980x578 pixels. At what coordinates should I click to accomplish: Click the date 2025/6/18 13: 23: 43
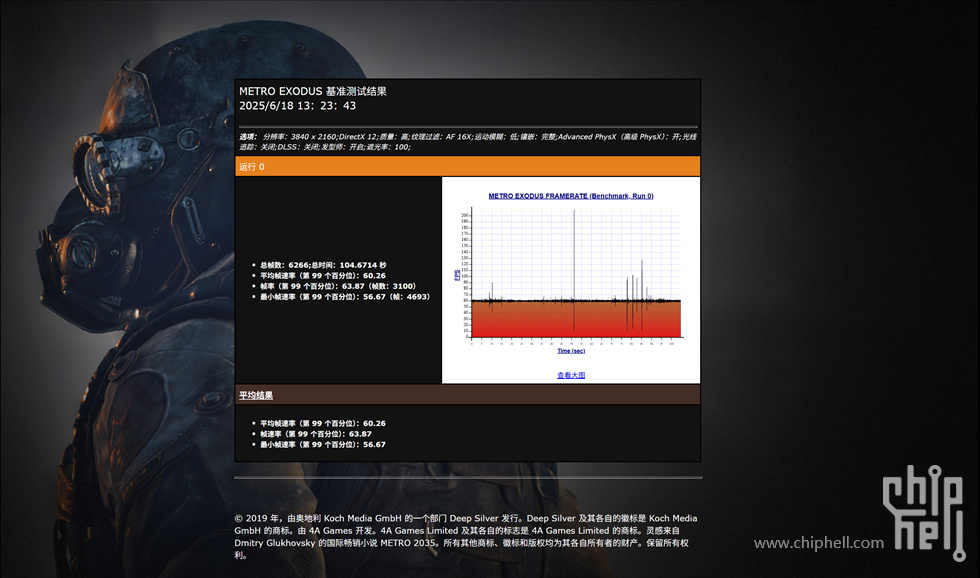298,106
